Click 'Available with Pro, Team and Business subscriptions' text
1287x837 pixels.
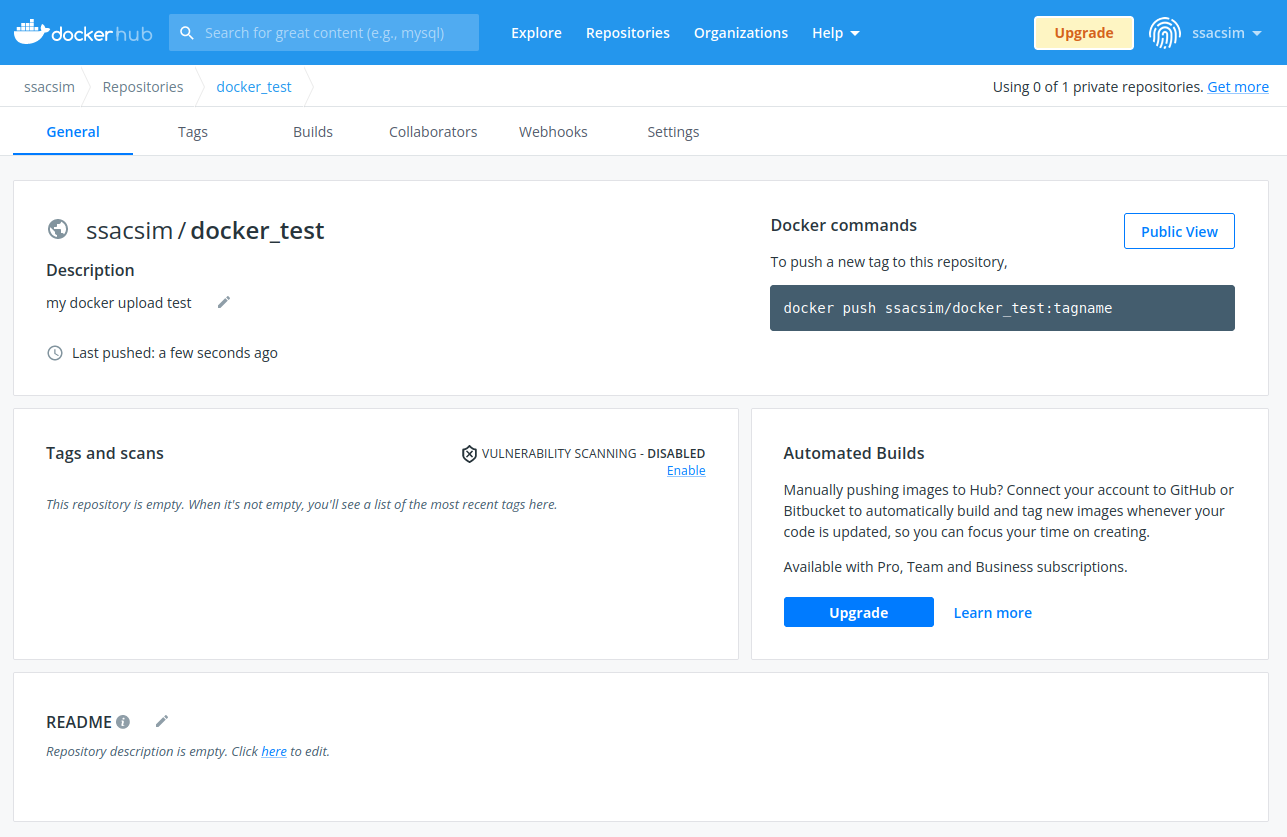(x=955, y=567)
